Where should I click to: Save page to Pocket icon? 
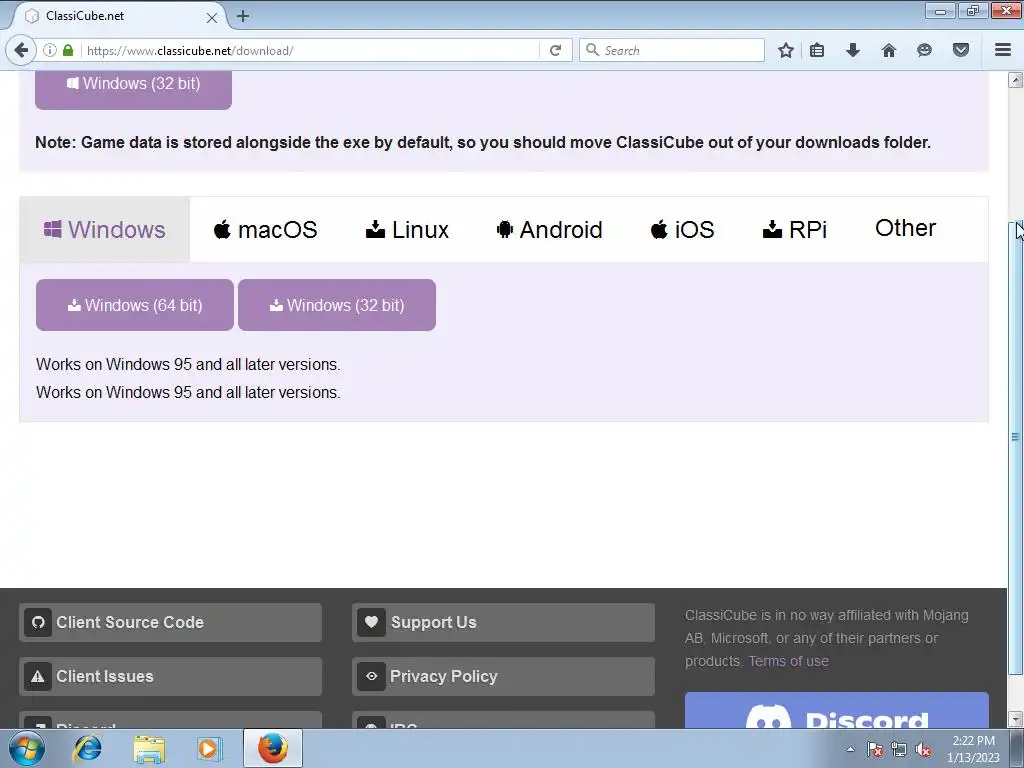pos(961,50)
